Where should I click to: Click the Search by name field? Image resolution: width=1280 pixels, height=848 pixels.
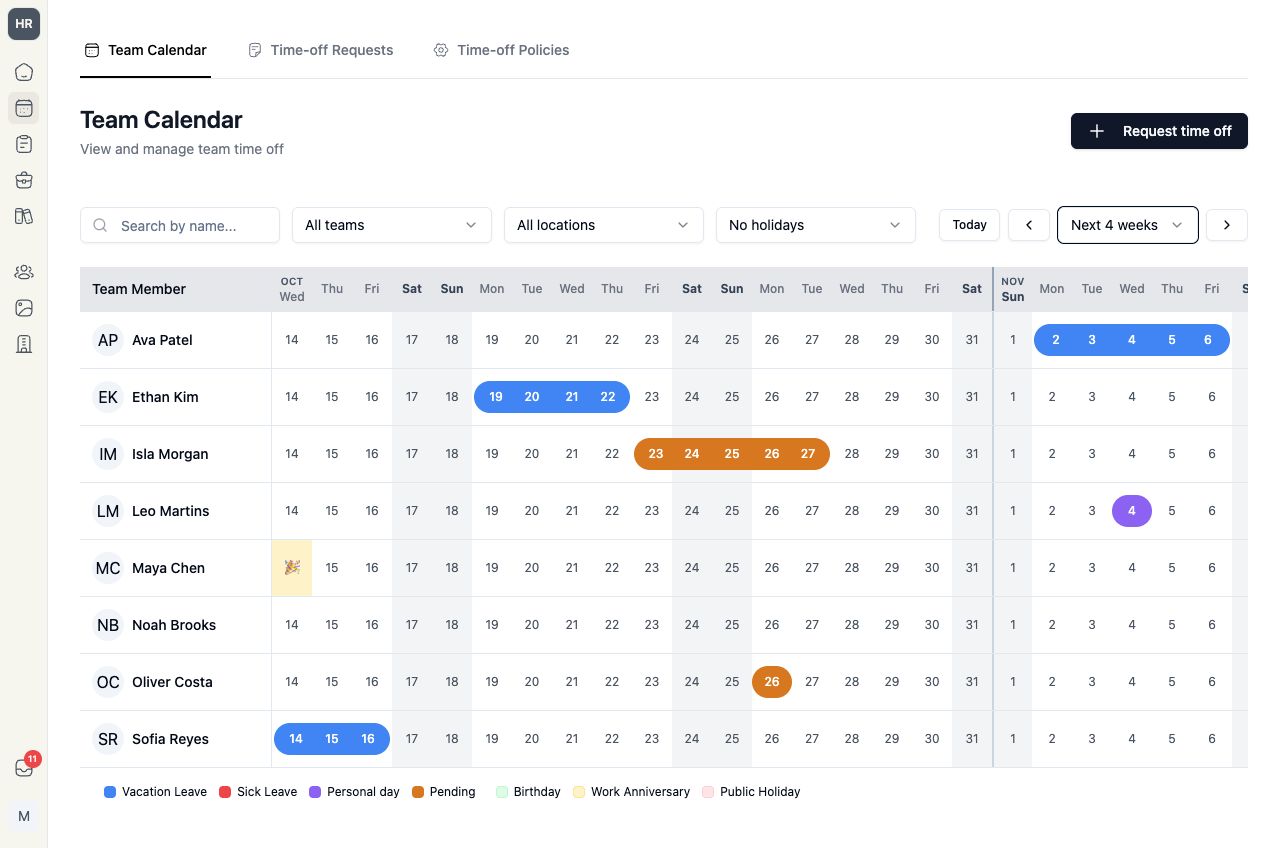pyautogui.click(x=180, y=225)
